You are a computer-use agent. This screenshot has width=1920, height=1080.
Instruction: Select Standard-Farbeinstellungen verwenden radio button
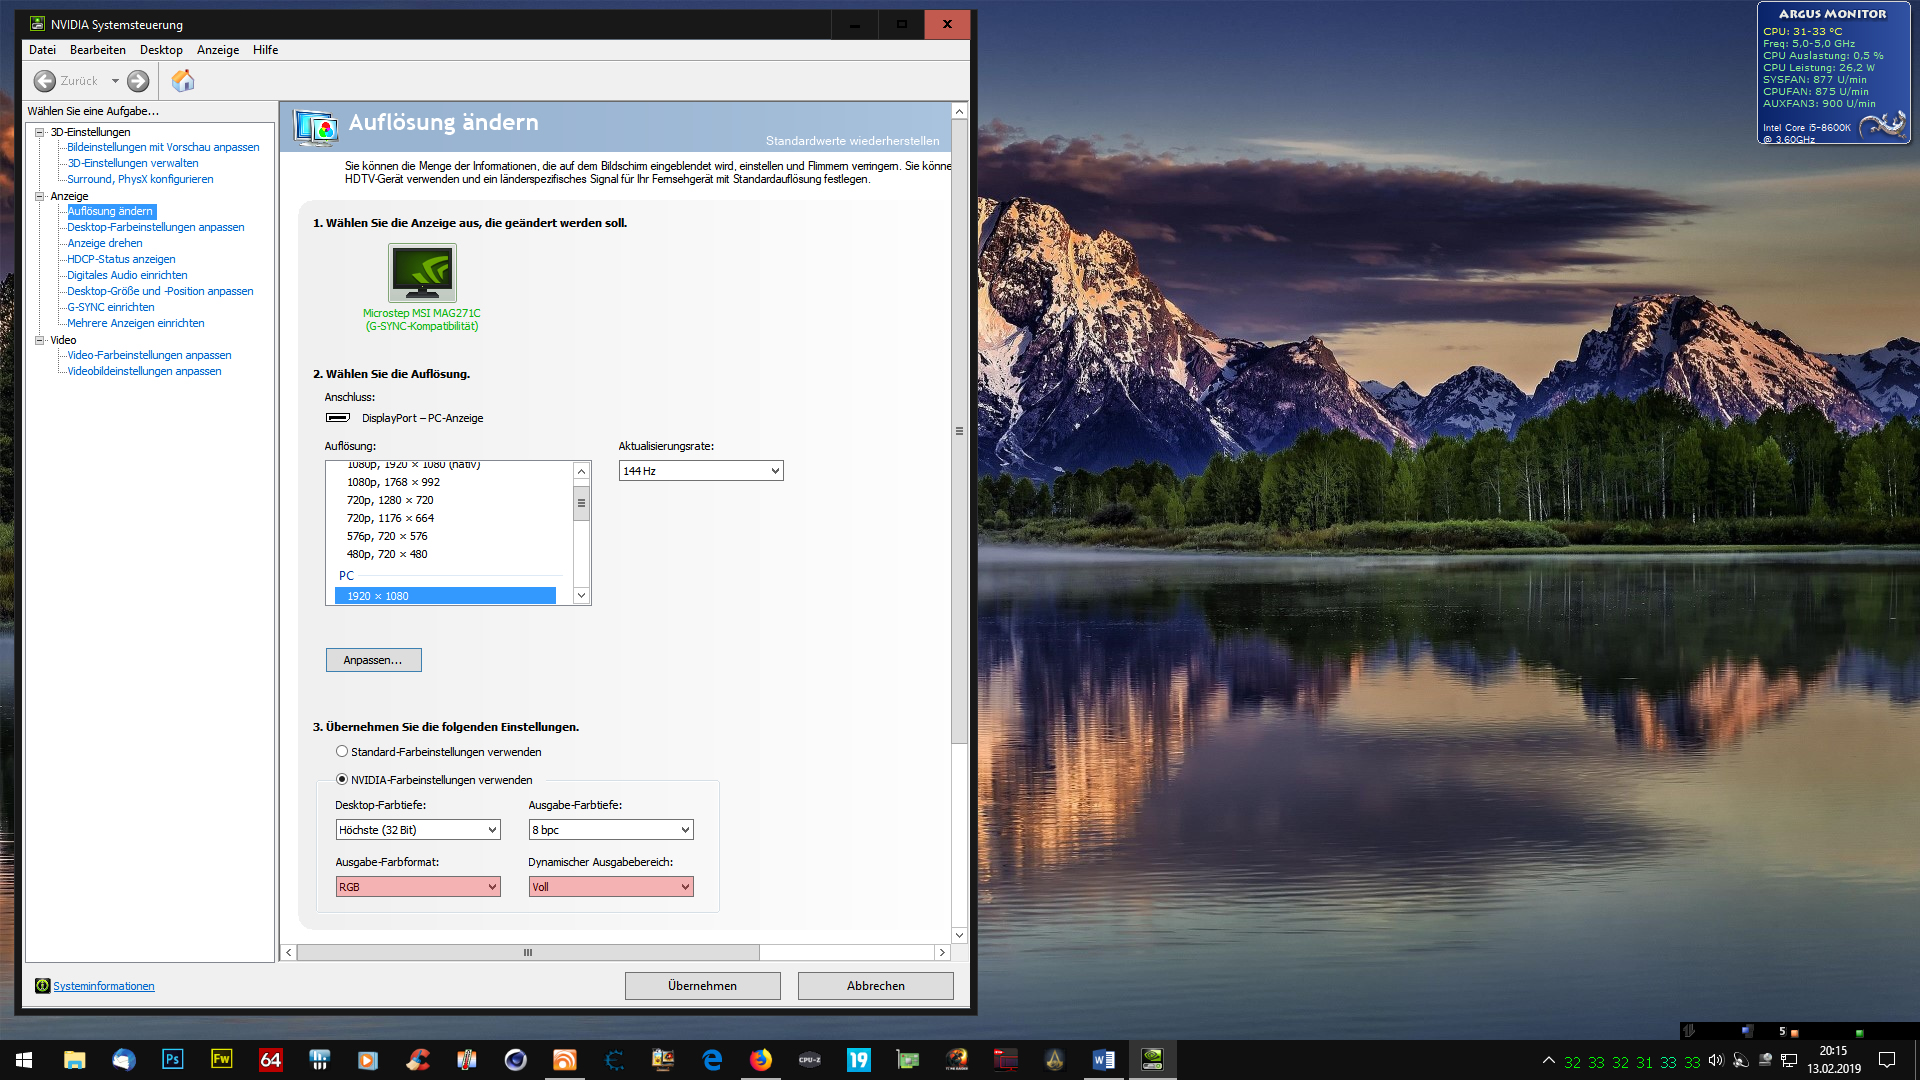click(x=342, y=752)
